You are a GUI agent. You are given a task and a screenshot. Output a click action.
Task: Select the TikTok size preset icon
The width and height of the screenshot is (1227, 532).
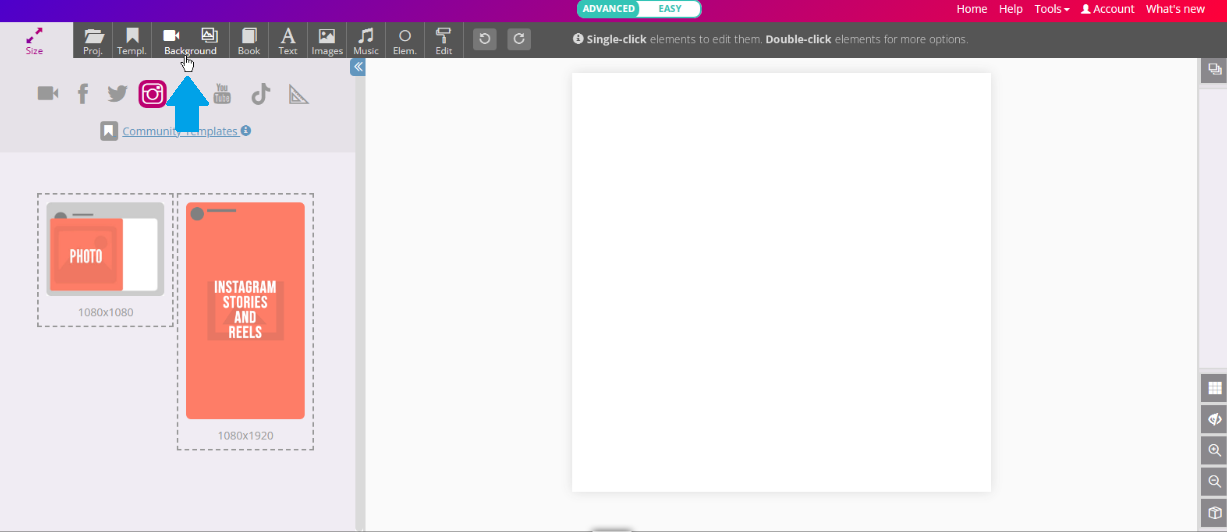click(261, 94)
